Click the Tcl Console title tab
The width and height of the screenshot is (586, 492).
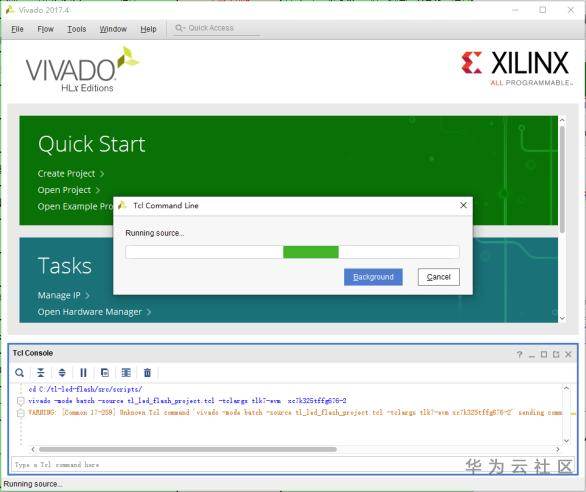click(x=33, y=353)
